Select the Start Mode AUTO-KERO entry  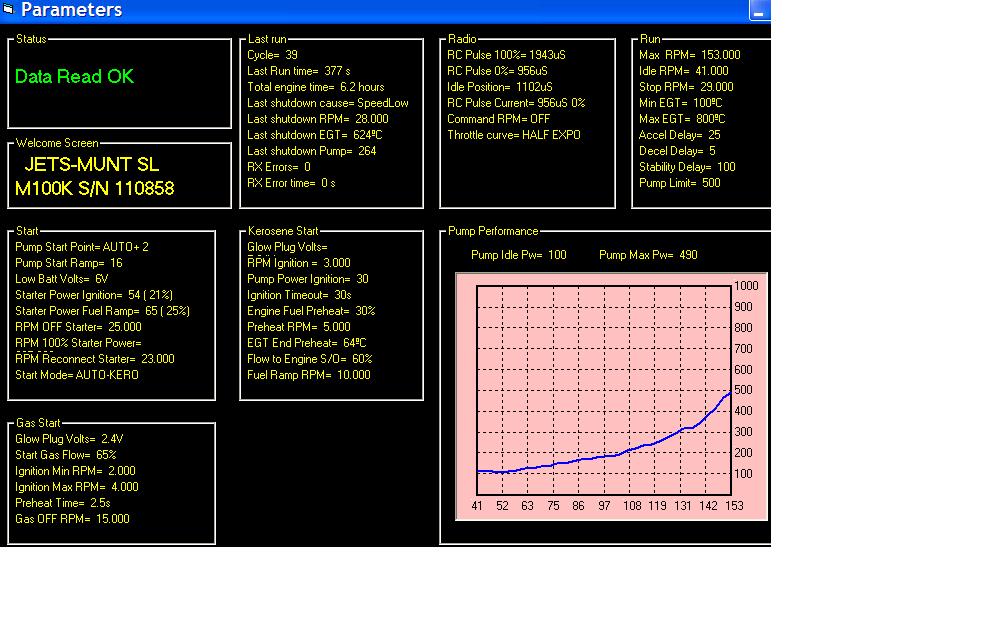[x=77, y=375]
